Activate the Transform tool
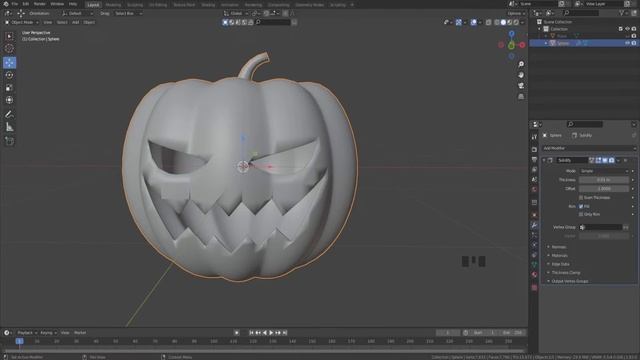640x360 pixels. (x=9, y=100)
